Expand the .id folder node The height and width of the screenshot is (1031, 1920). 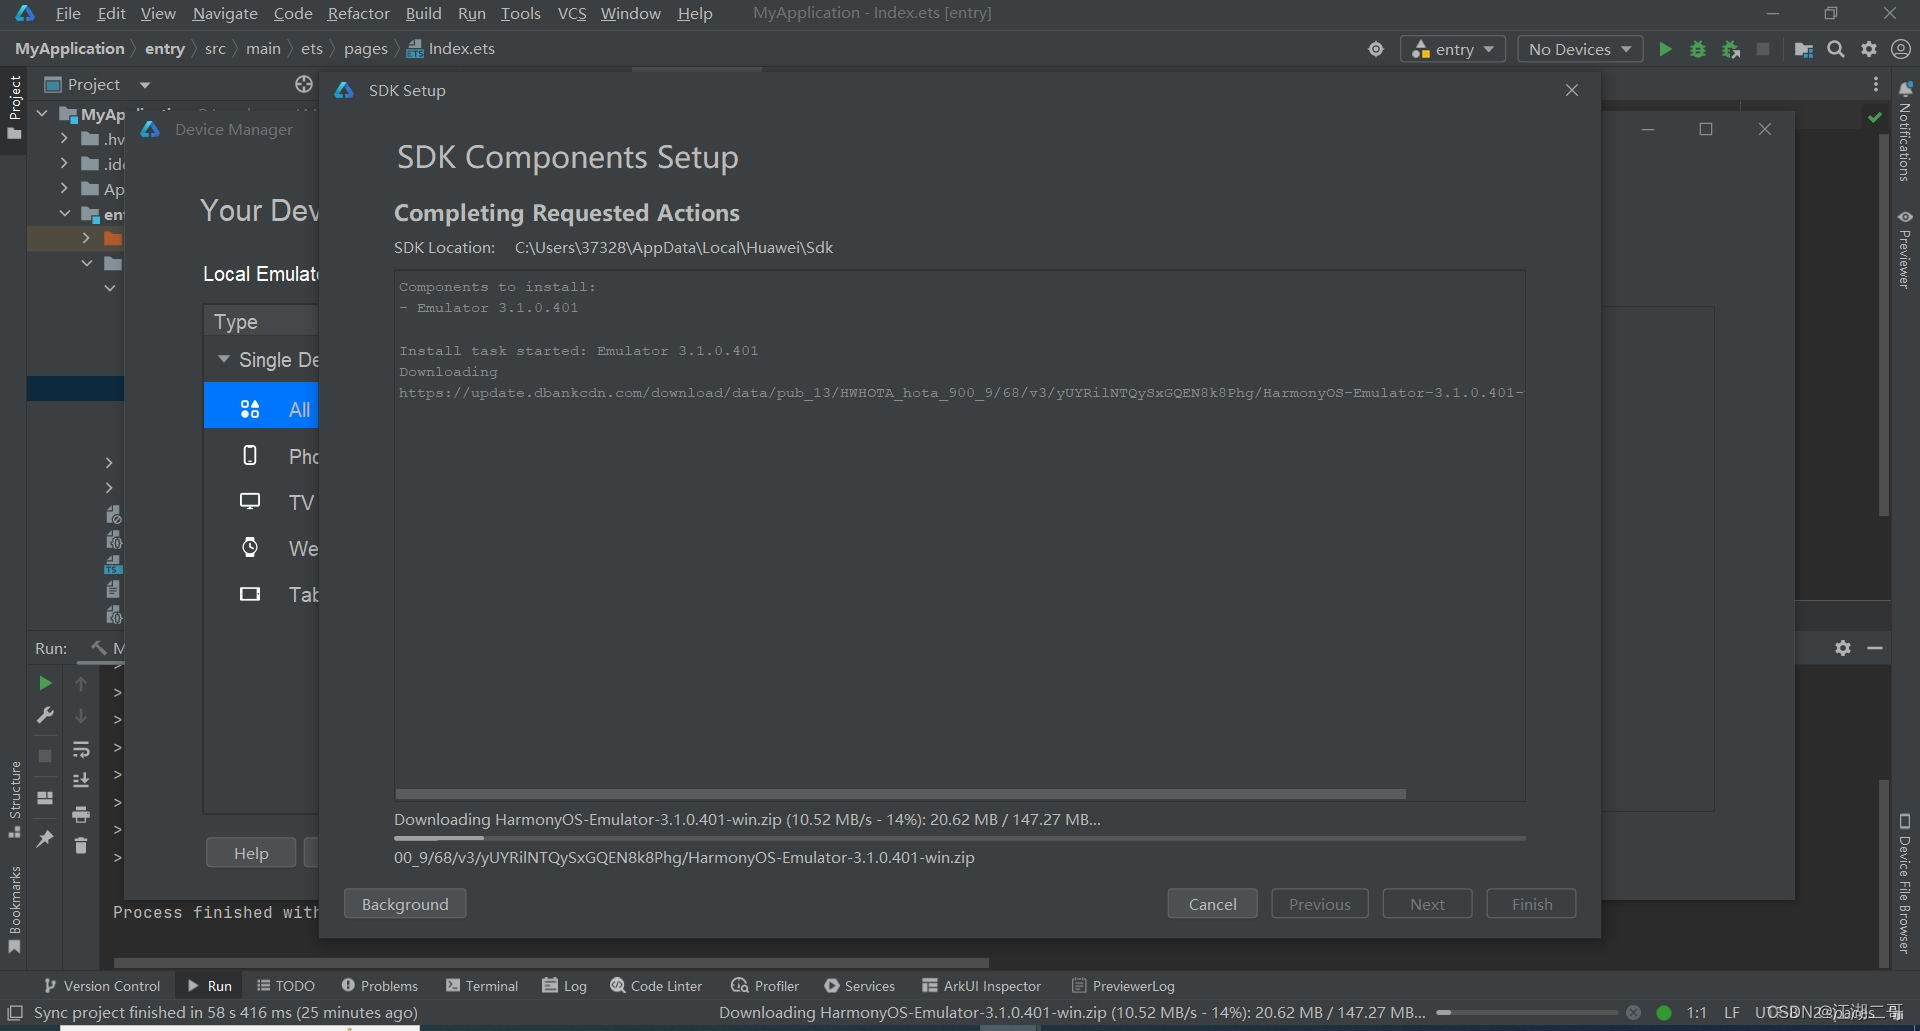pos(64,163)
